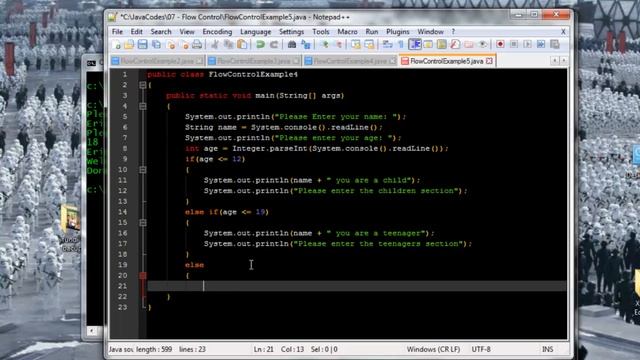Toggle Folder as Workspace toolbar icon
The image size is (640, 360).
pos(469,44)
